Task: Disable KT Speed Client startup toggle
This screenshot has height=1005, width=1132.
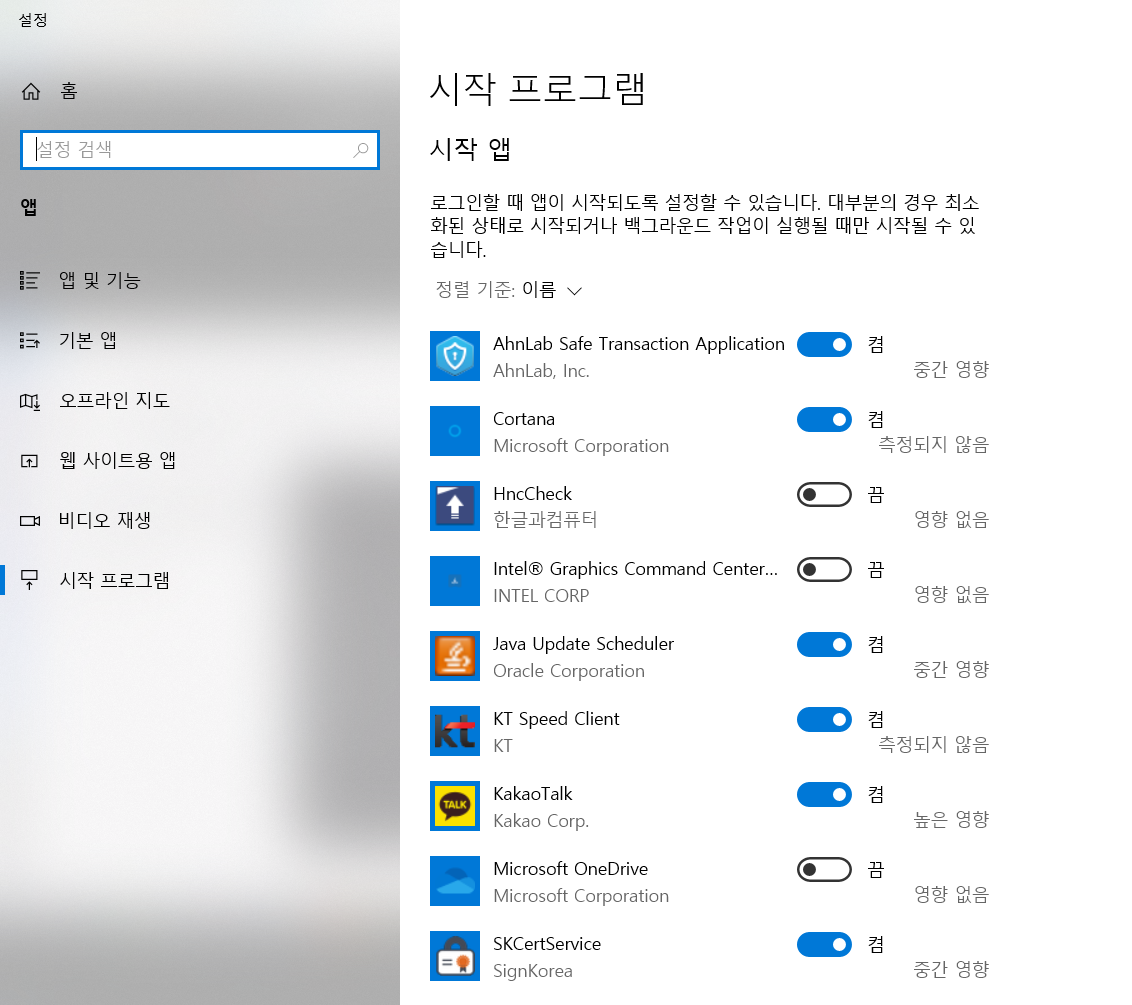Action: click(824, 720)
